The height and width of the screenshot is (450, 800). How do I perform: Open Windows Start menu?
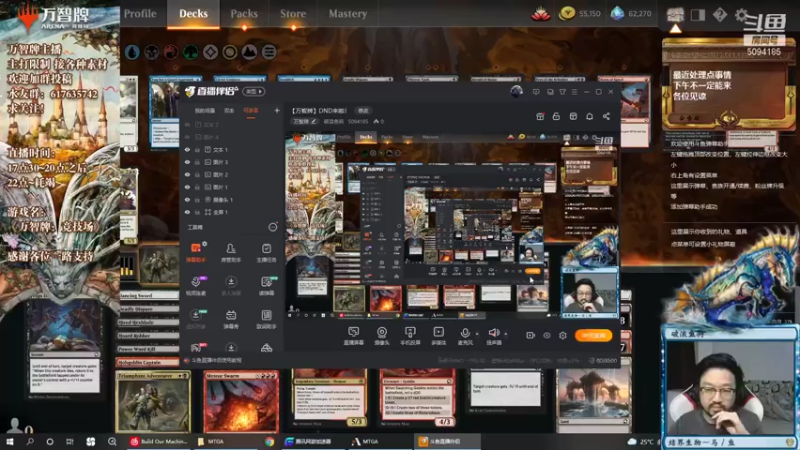9,441
